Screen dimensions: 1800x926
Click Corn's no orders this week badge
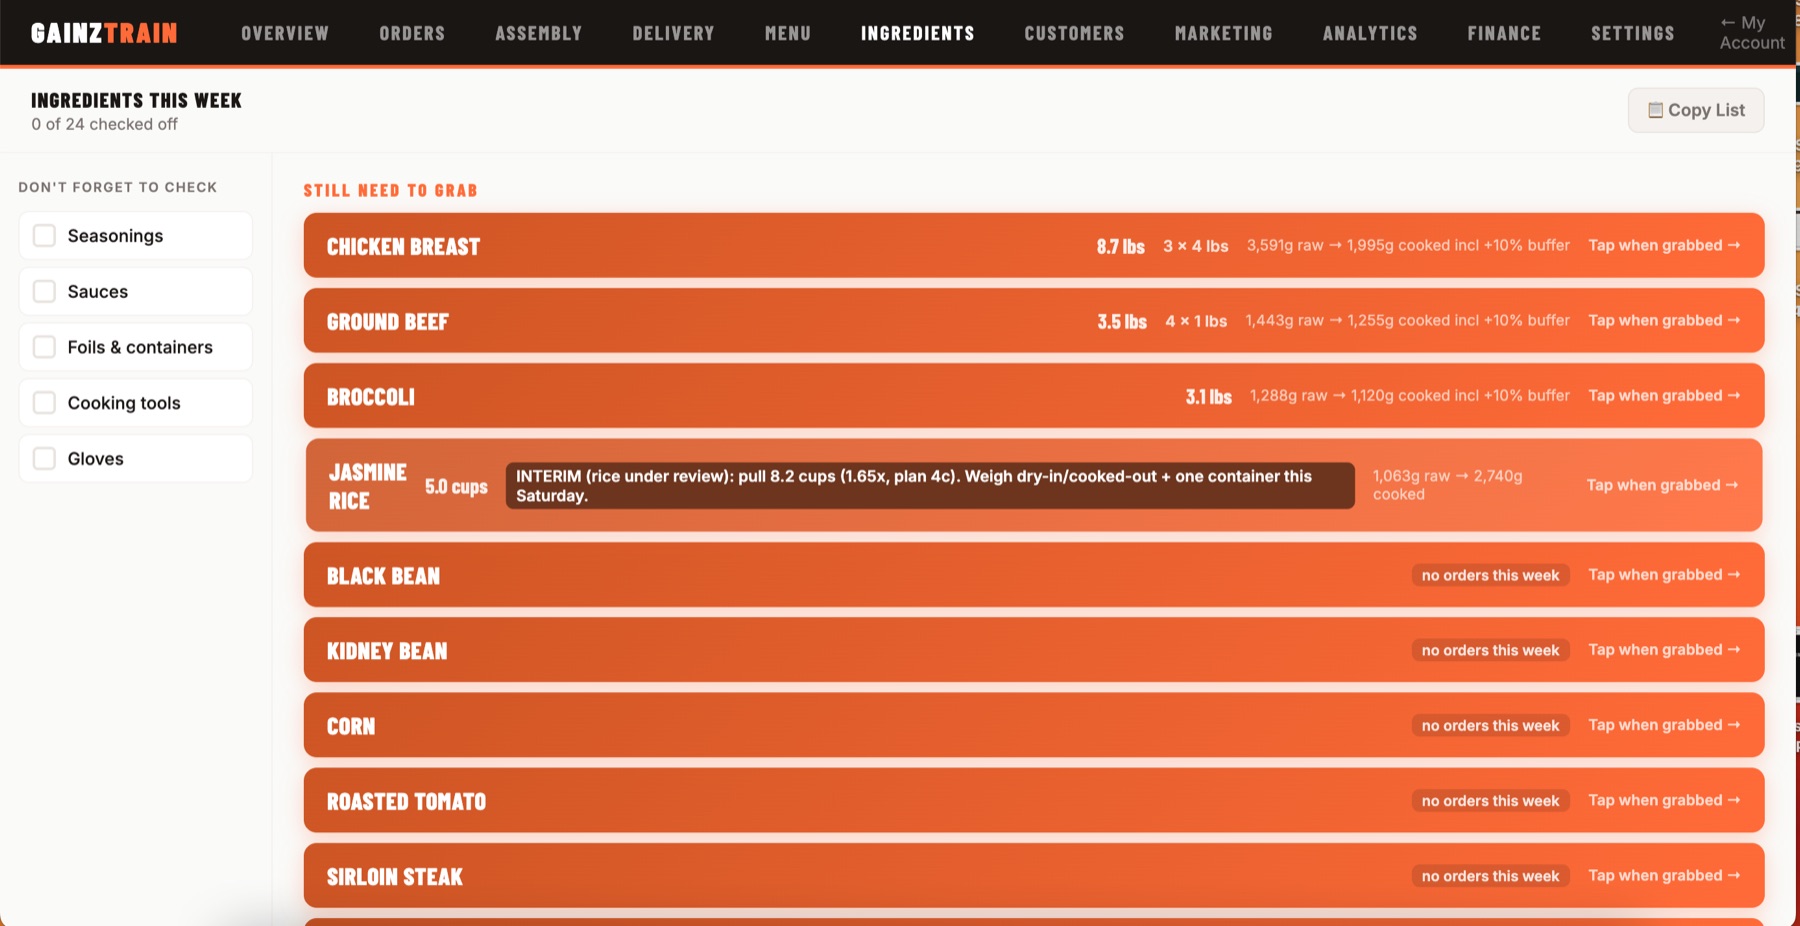point(1490,725)
